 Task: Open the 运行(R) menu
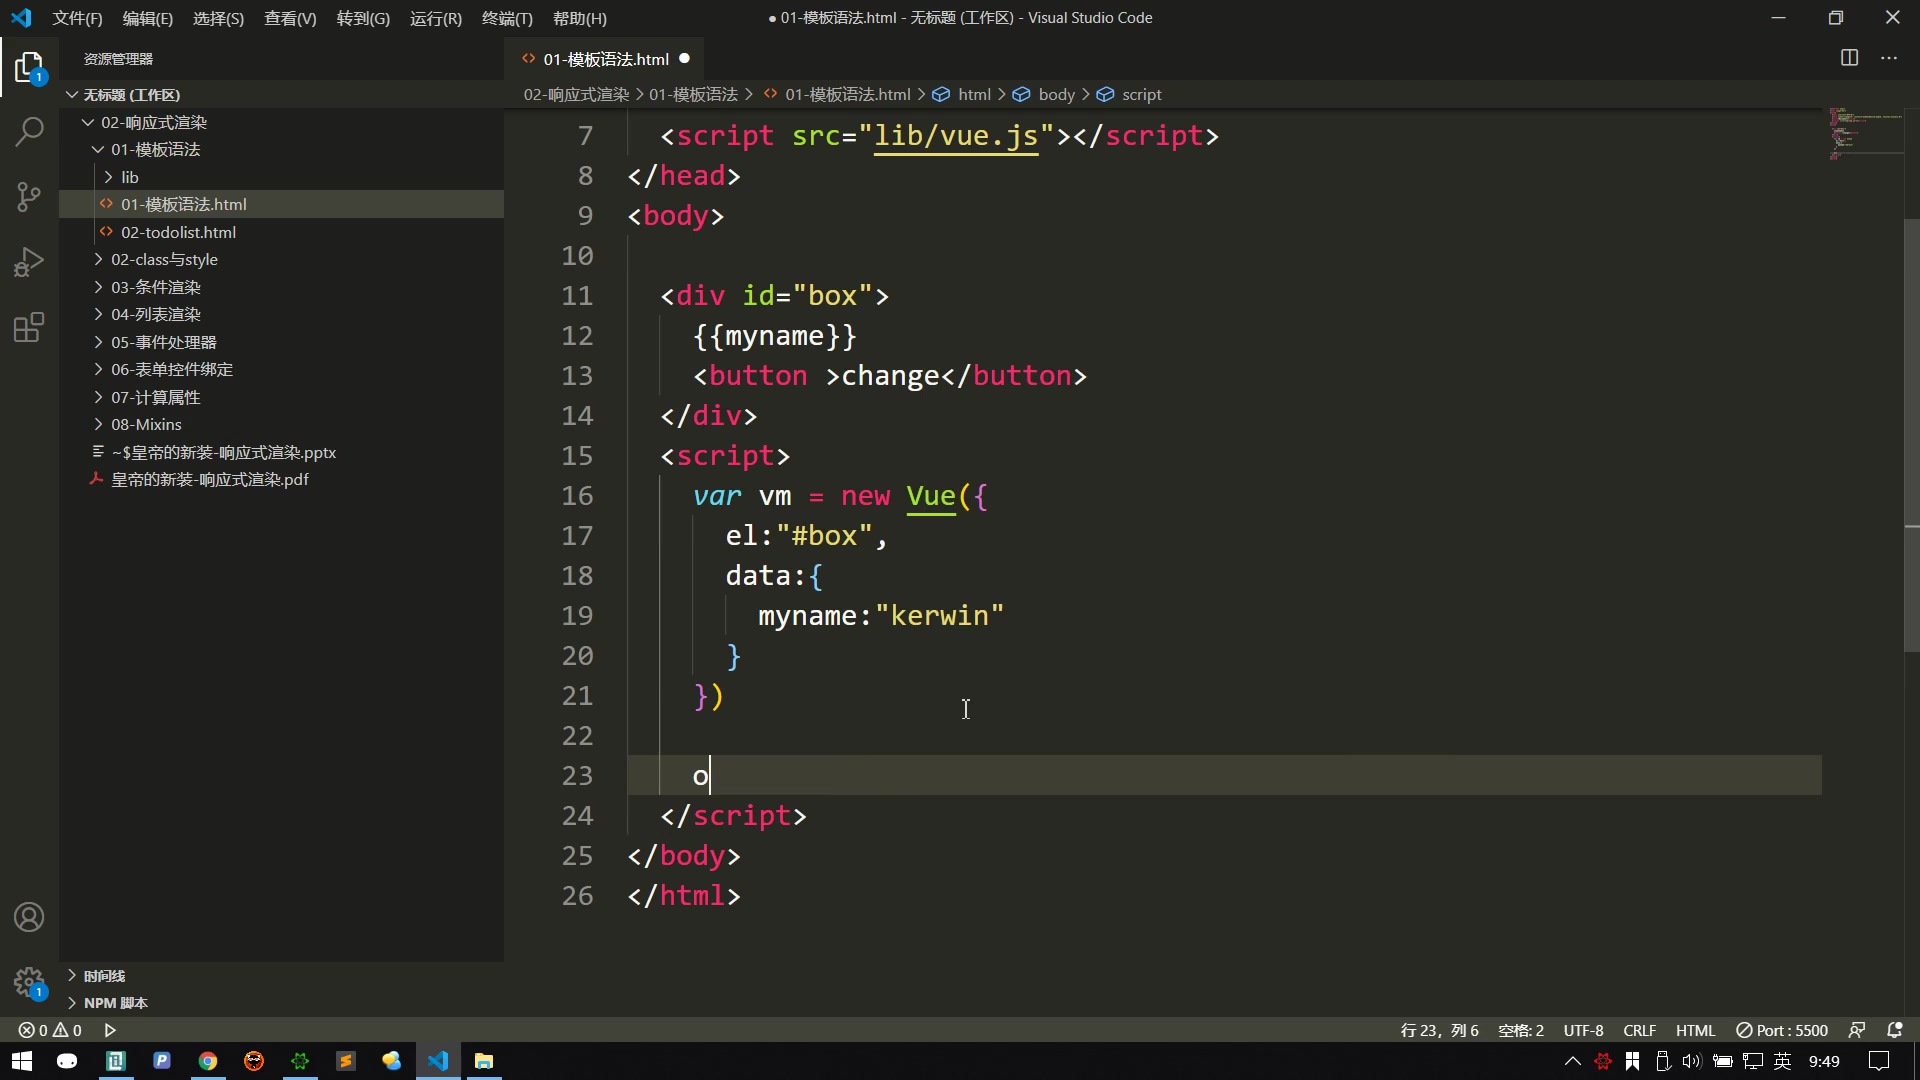(436, 18)
